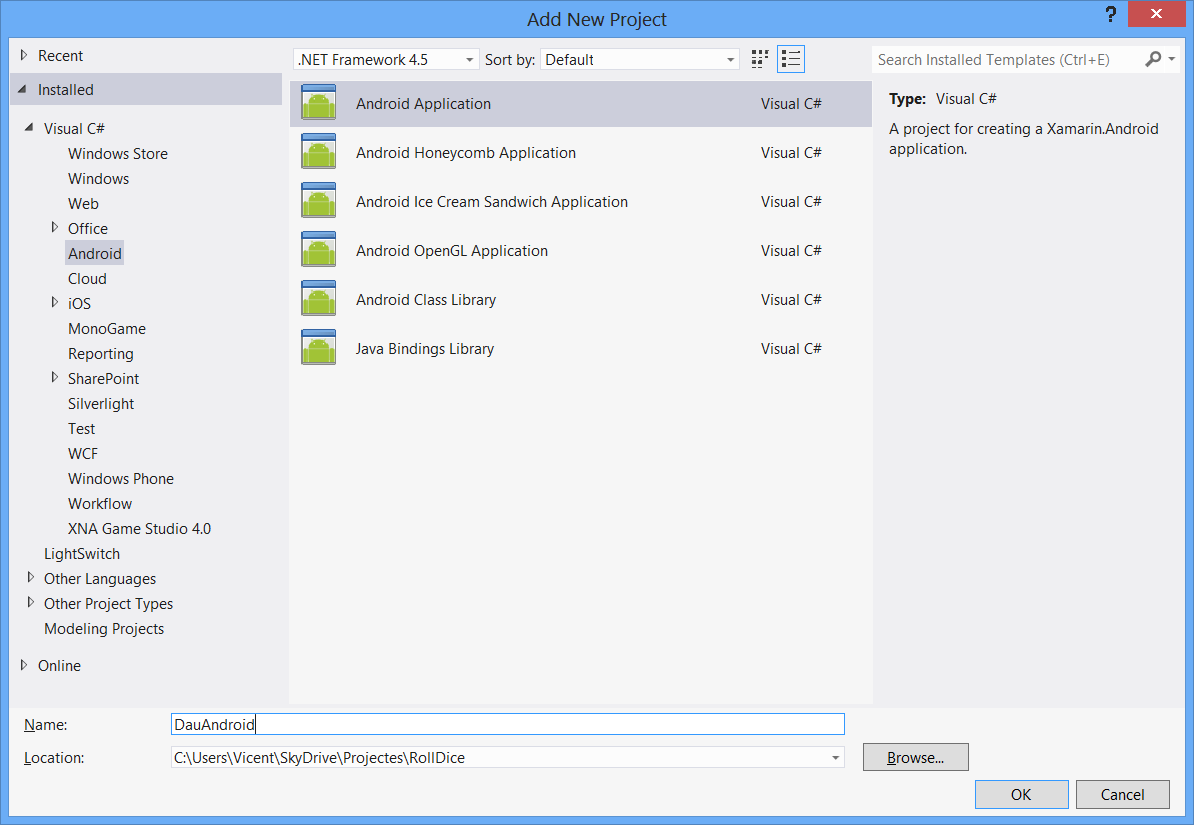
Task: Expand Other Project Types node
Action: point(30,603)
